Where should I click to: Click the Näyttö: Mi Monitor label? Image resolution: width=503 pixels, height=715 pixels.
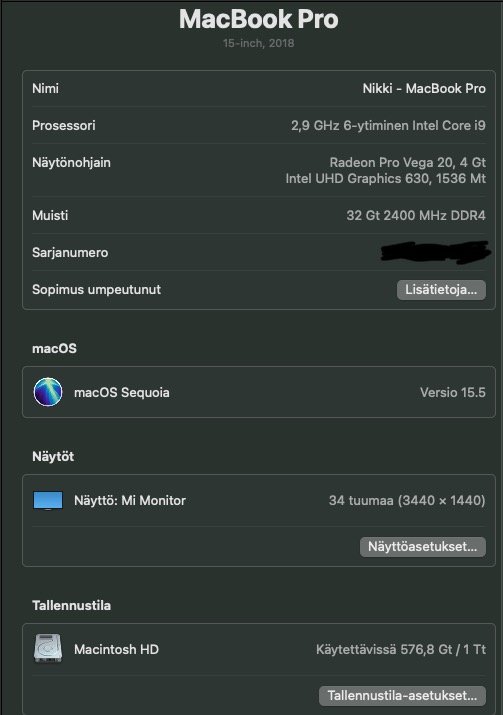click(x=130, y=500)
